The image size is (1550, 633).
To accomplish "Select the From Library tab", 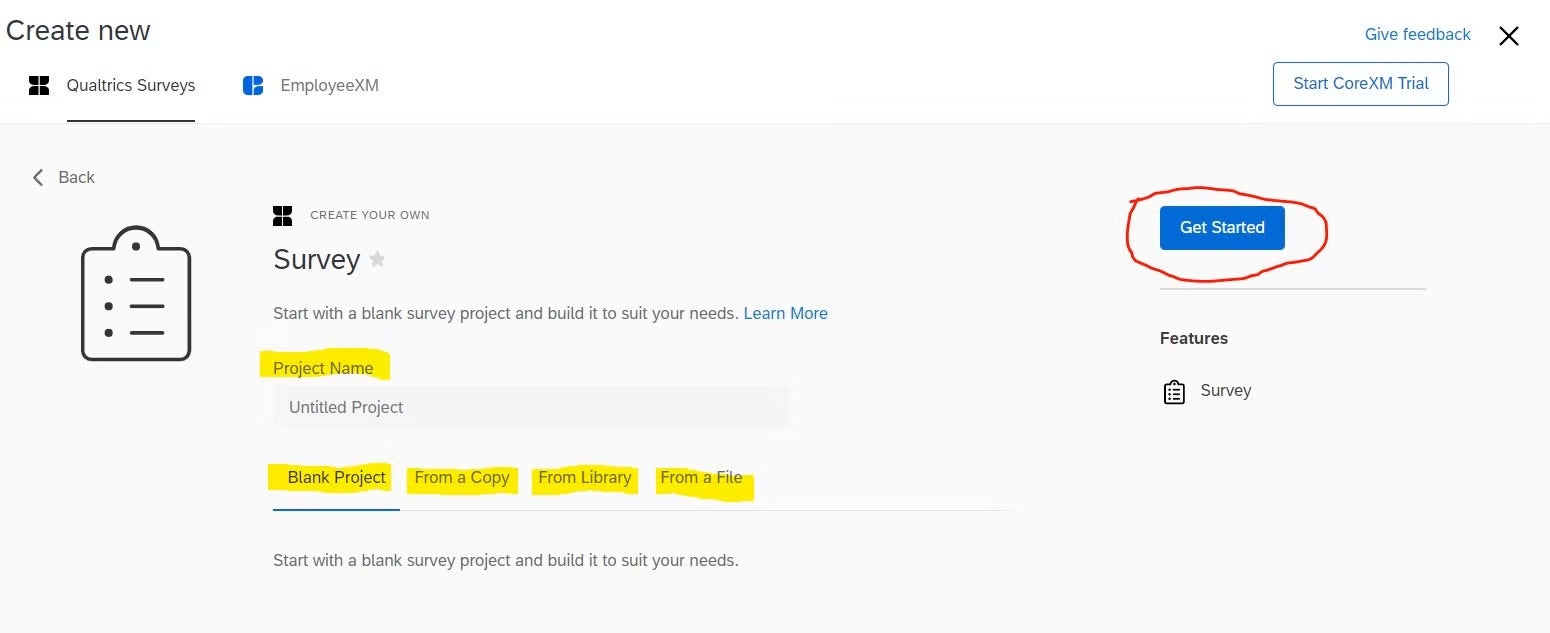I will pyautogui.click(x=585, y=477).
